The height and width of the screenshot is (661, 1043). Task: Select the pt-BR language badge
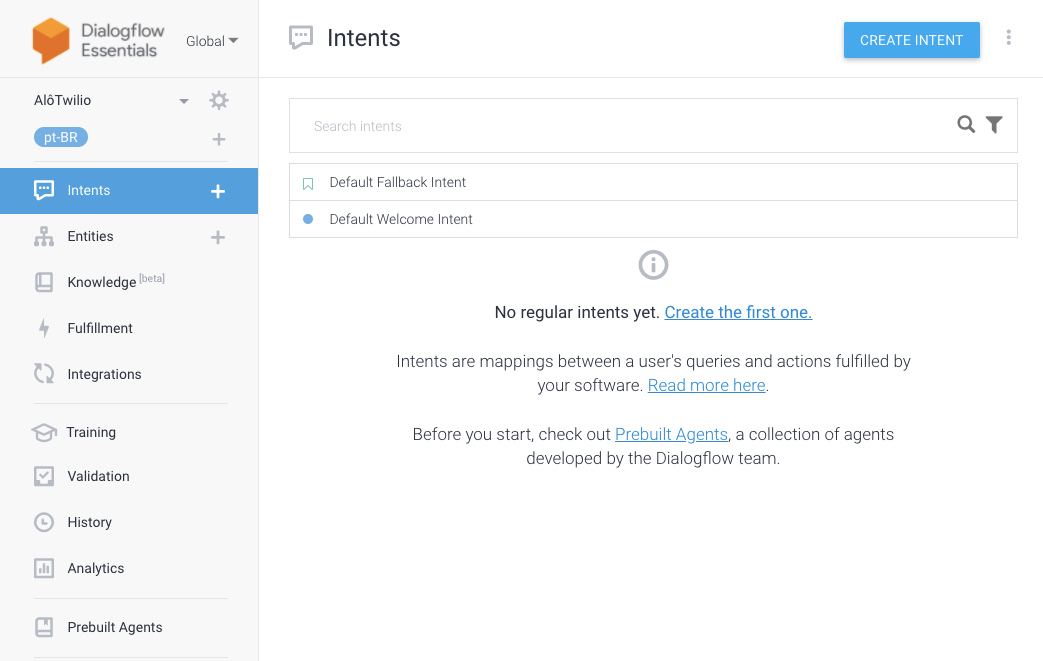point(61,138)
